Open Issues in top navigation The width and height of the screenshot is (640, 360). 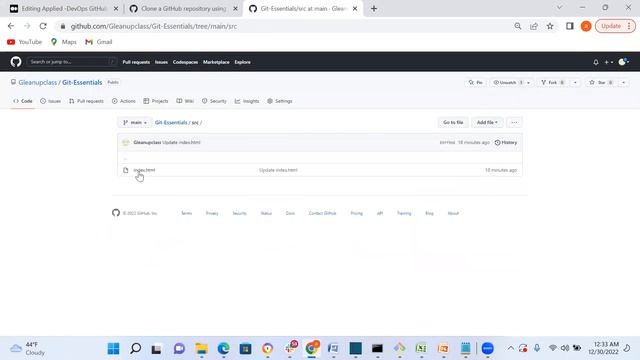(x=161, y=62)
